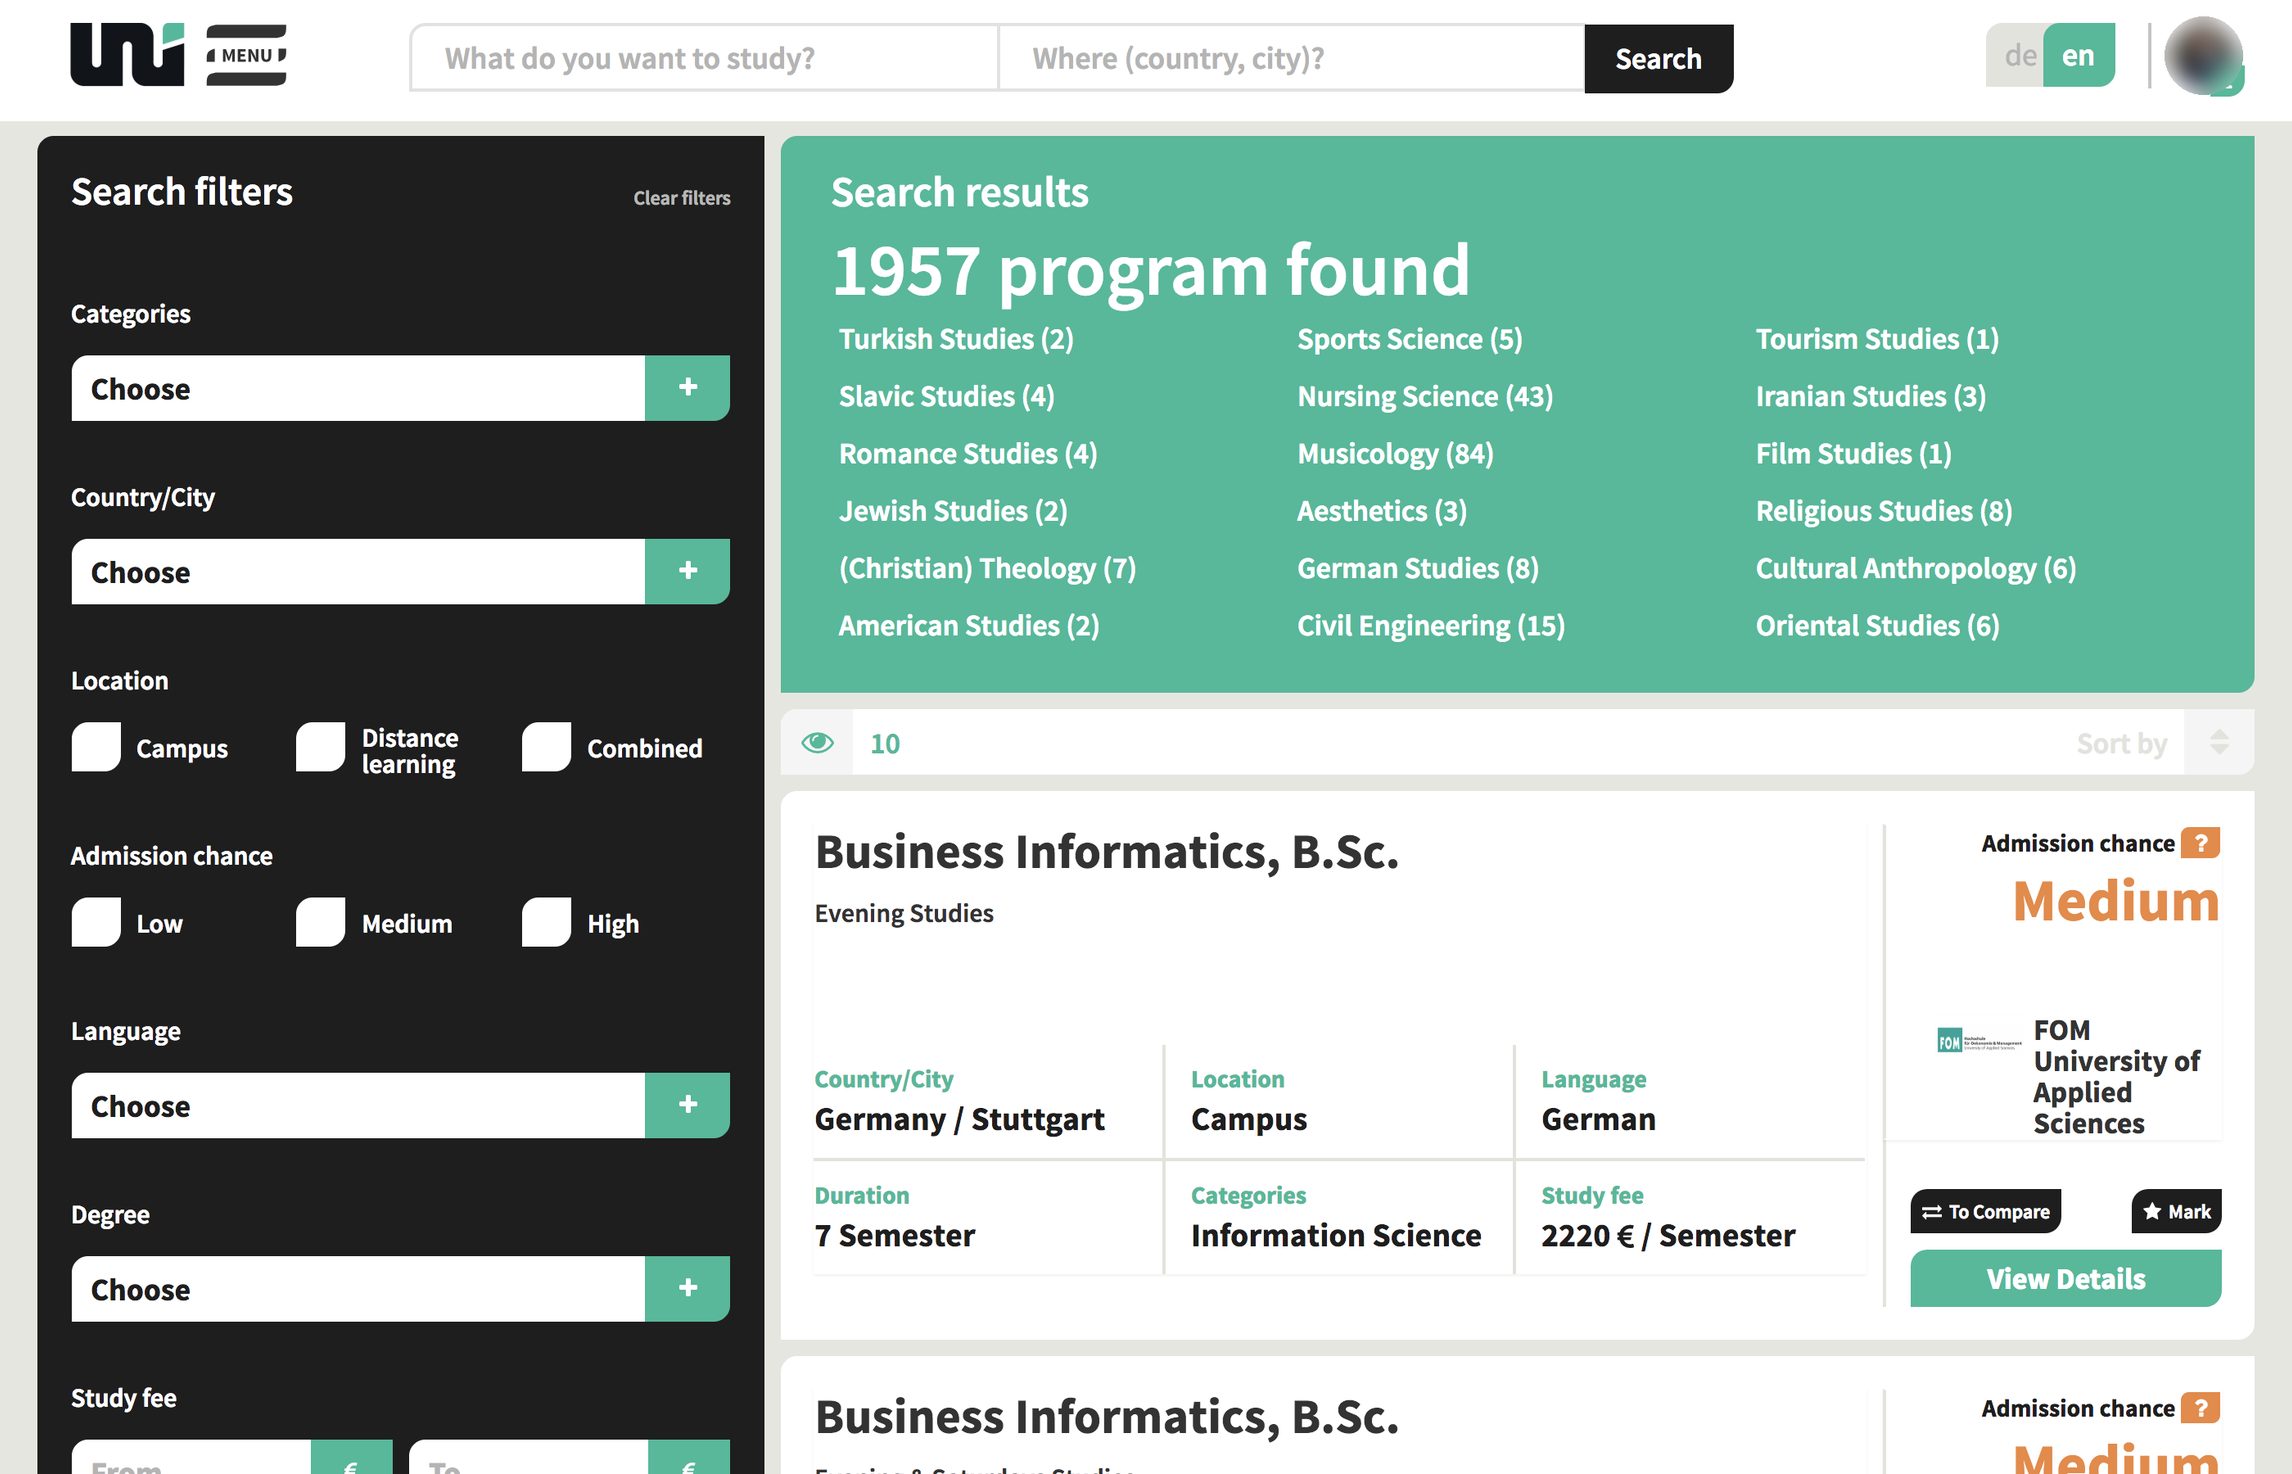Click View Details for Stuttgart program
The width and height of the screenshot is (2292, 1474).
pyautogui.click(x=2065, y=1278)
